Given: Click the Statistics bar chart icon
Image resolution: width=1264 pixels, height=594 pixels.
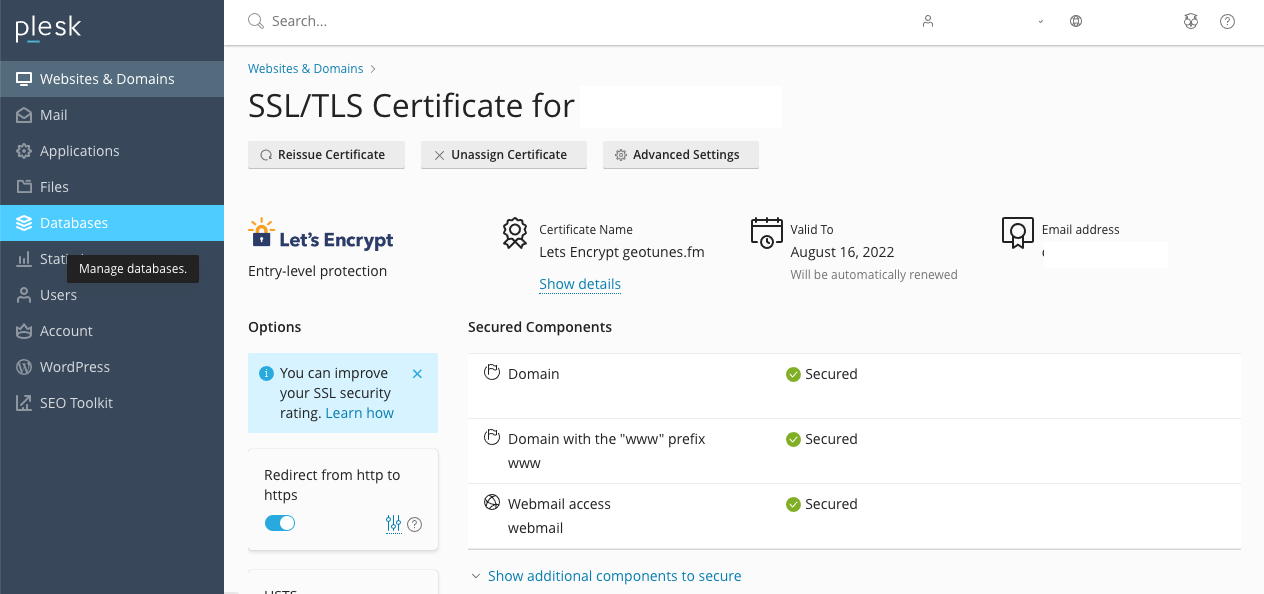Looking at the screenshot, I should [24, 259].
